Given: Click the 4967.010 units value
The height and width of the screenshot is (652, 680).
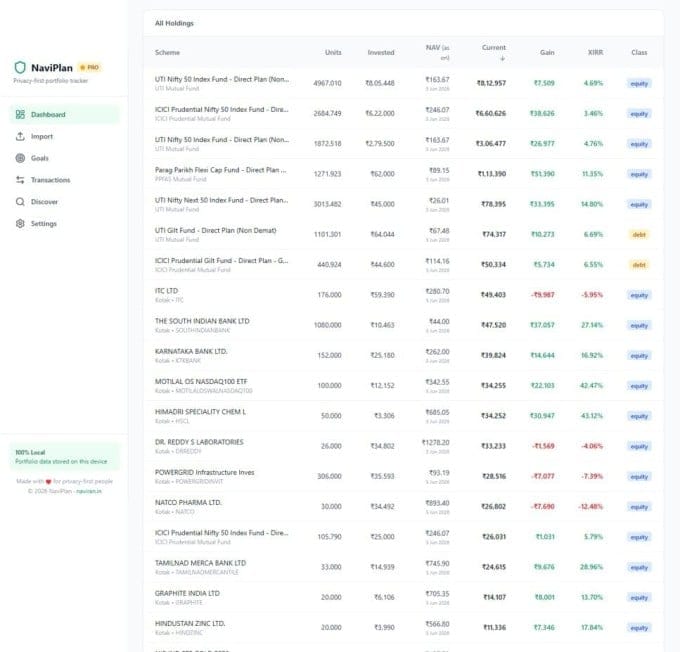Looking at the screenshot, I should 327,83.
